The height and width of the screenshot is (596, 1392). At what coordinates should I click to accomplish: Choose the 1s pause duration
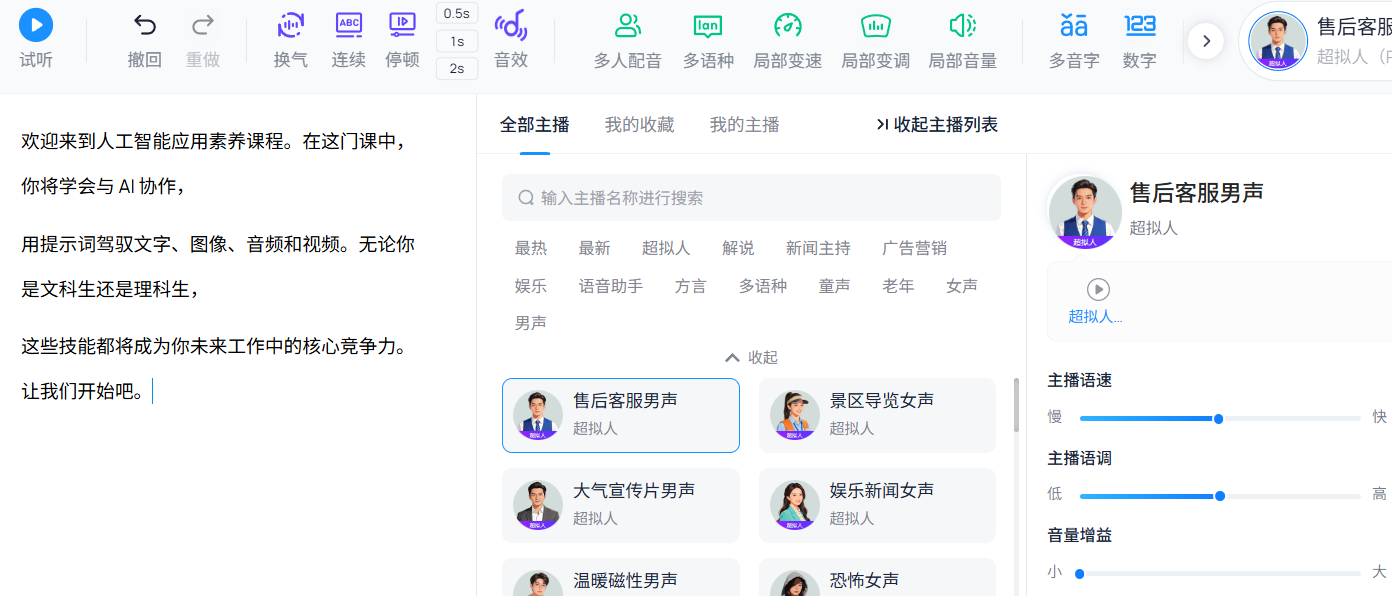[457, 41]
